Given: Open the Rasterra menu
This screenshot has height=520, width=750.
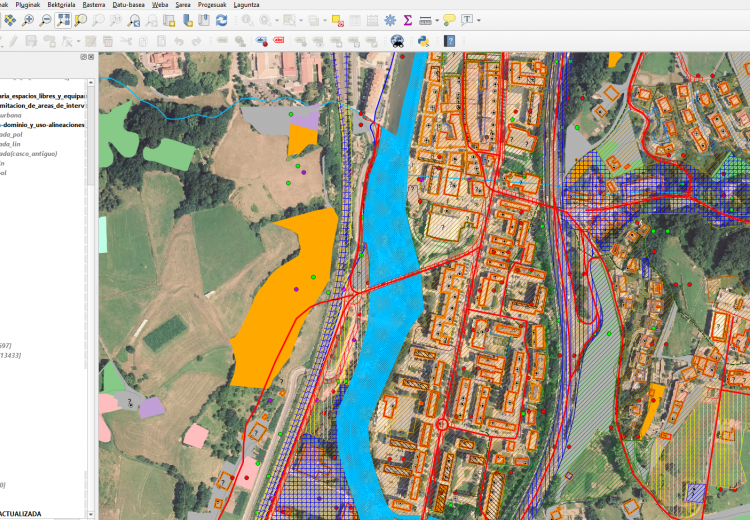Looking at the screenshot, I should click(94, 4).
